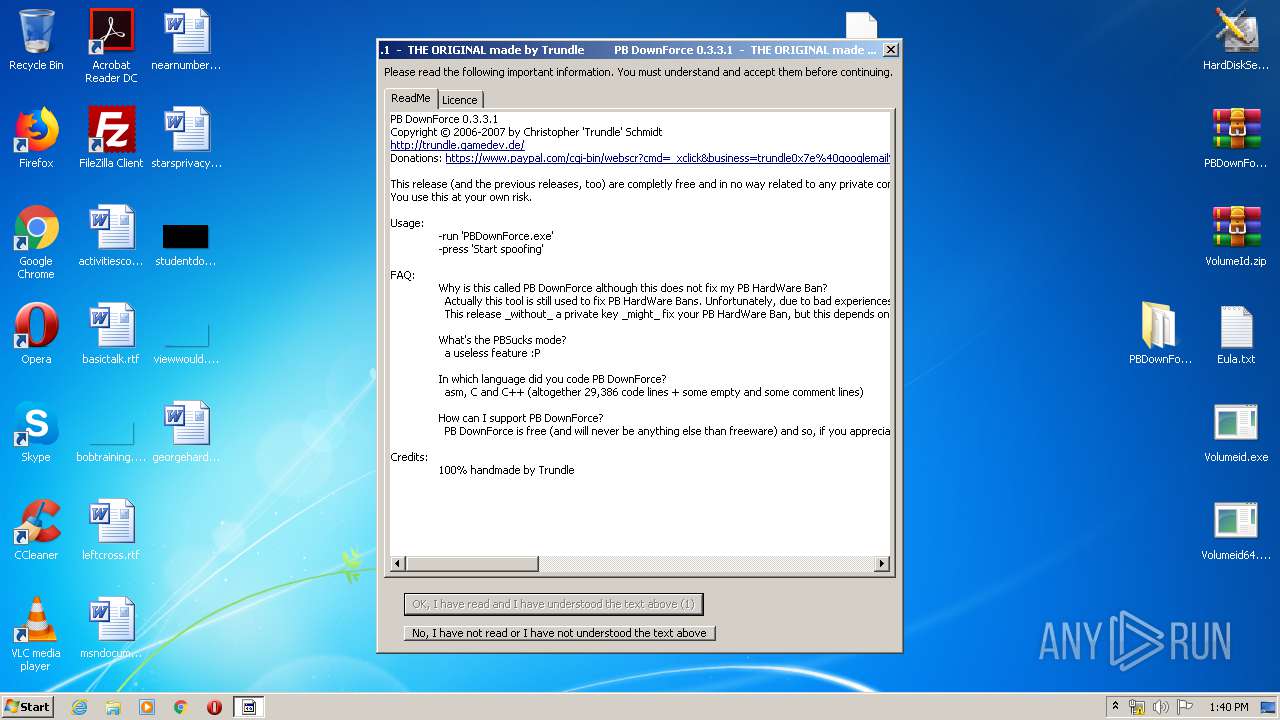Launch Opera desktop shortcut
This screenshot has height=720, width=1280.
pos(36,335)
